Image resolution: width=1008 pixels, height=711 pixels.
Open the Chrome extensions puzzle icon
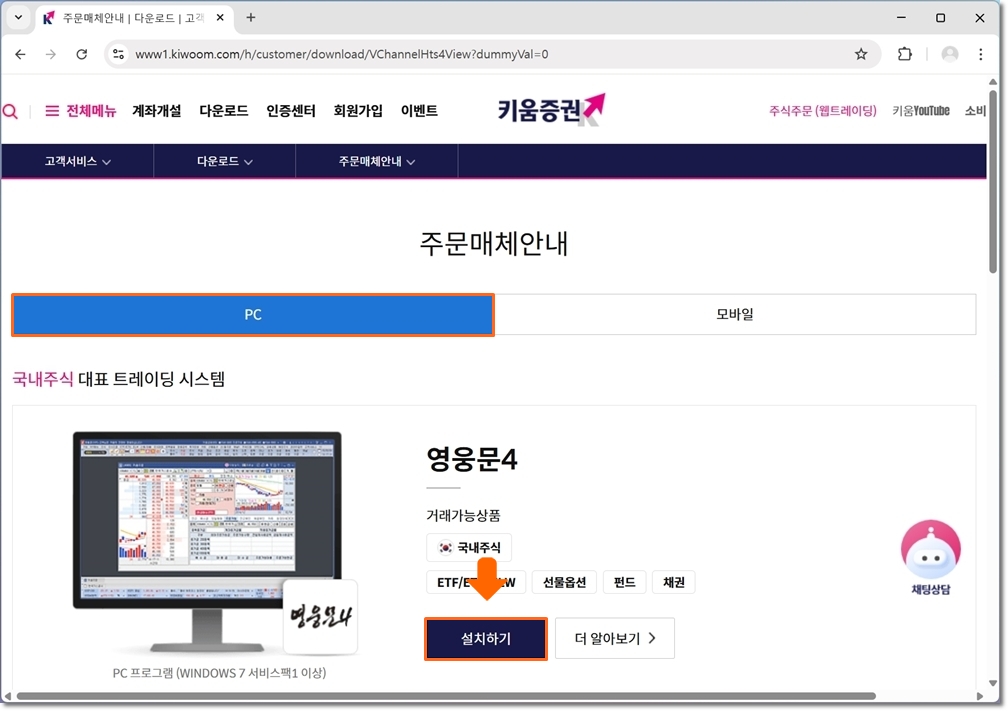pos(904,54)
